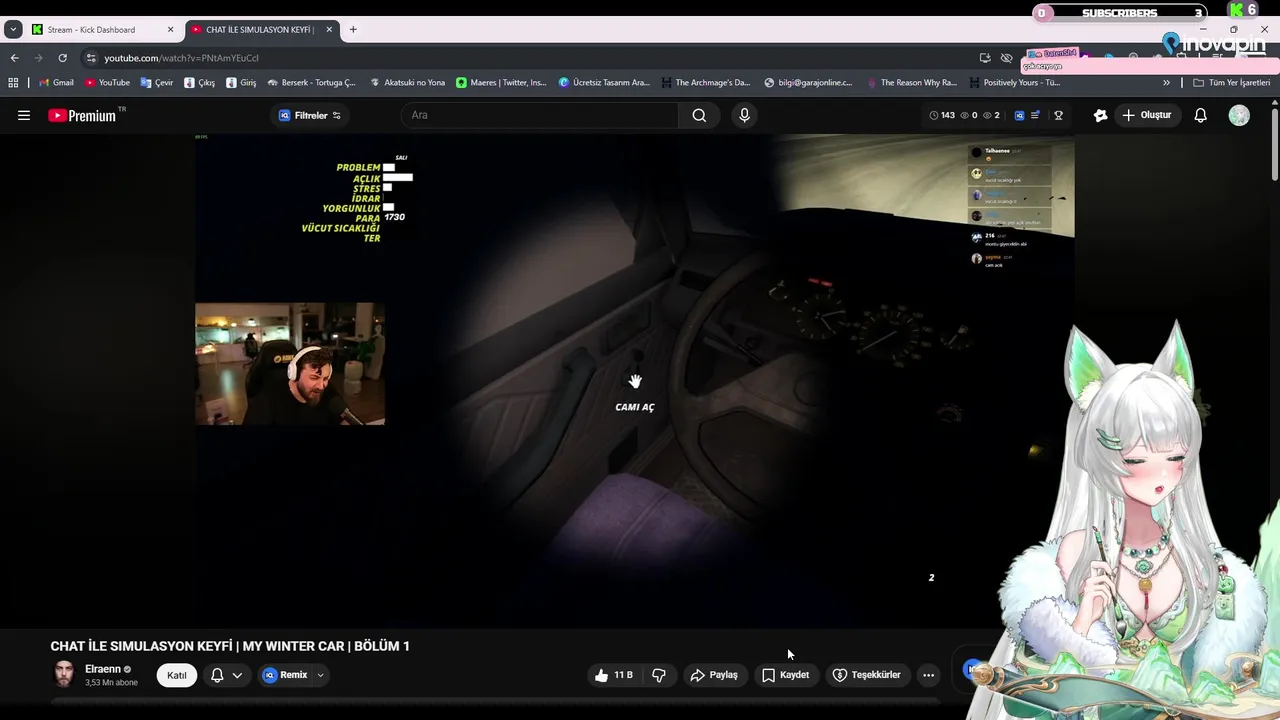Image resolution: width=1280 pixels, height=720 pixels.
Task: Open the Positively Yours bookmark
Action: (1014, 83)
